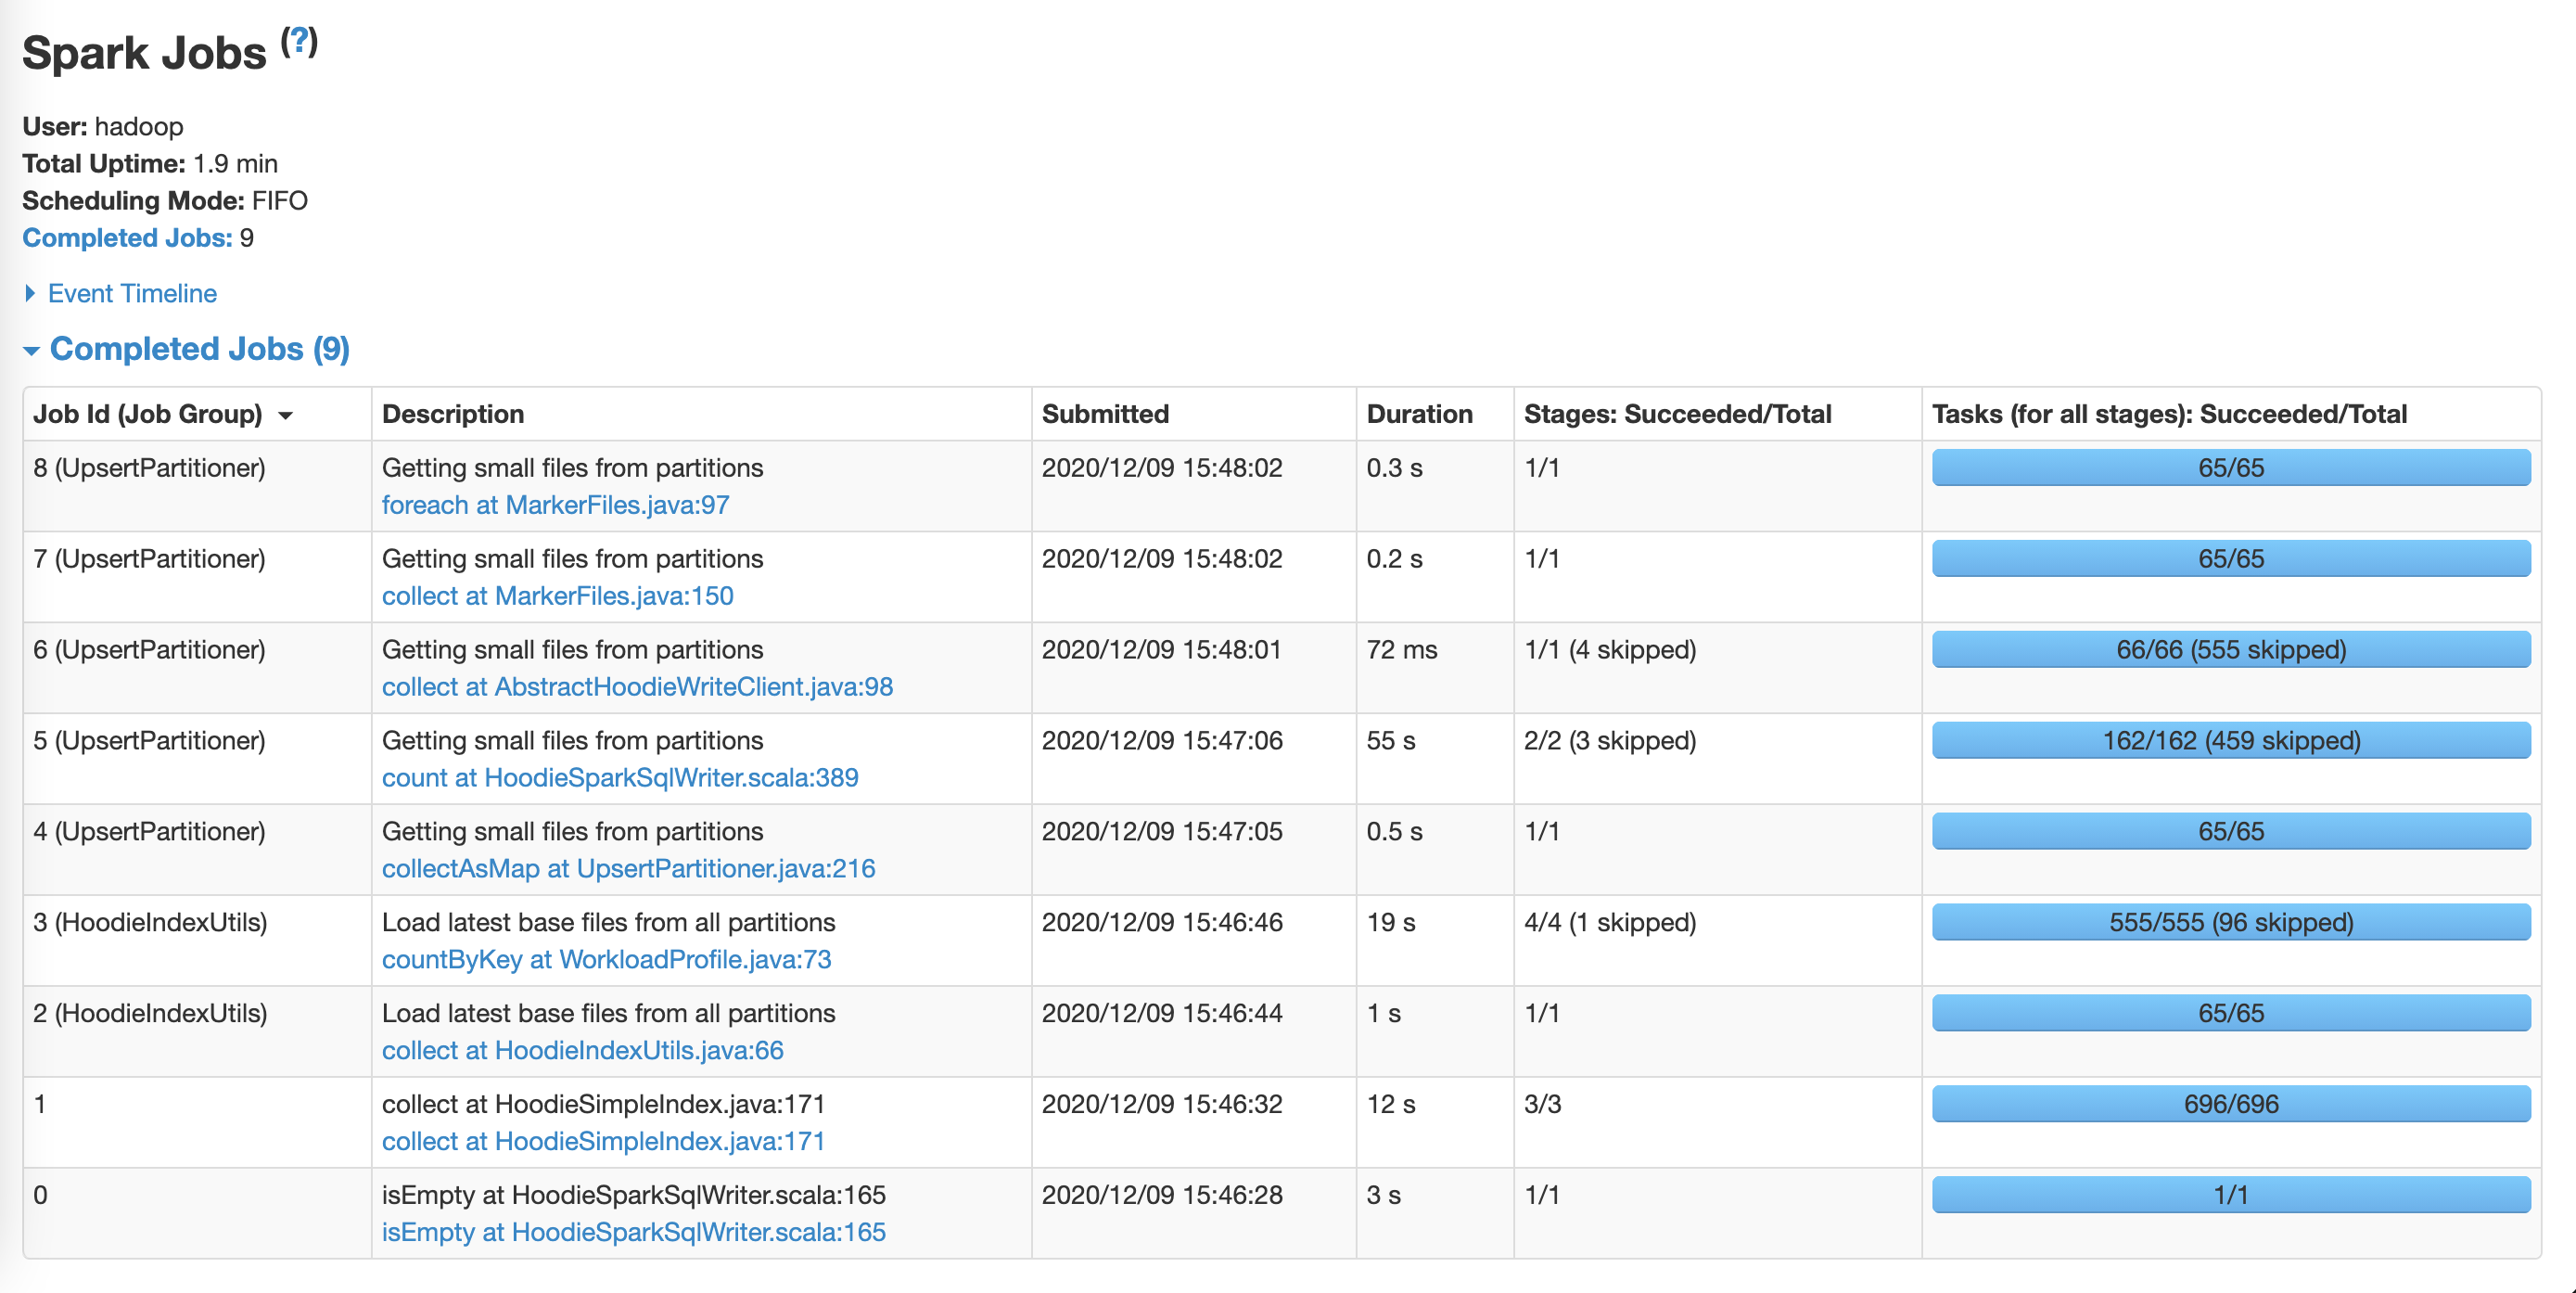Click the Completed Jobs summary link
Viewport: 2576px width, 1293px height.
pyautogui.click(x=126, y=238)
